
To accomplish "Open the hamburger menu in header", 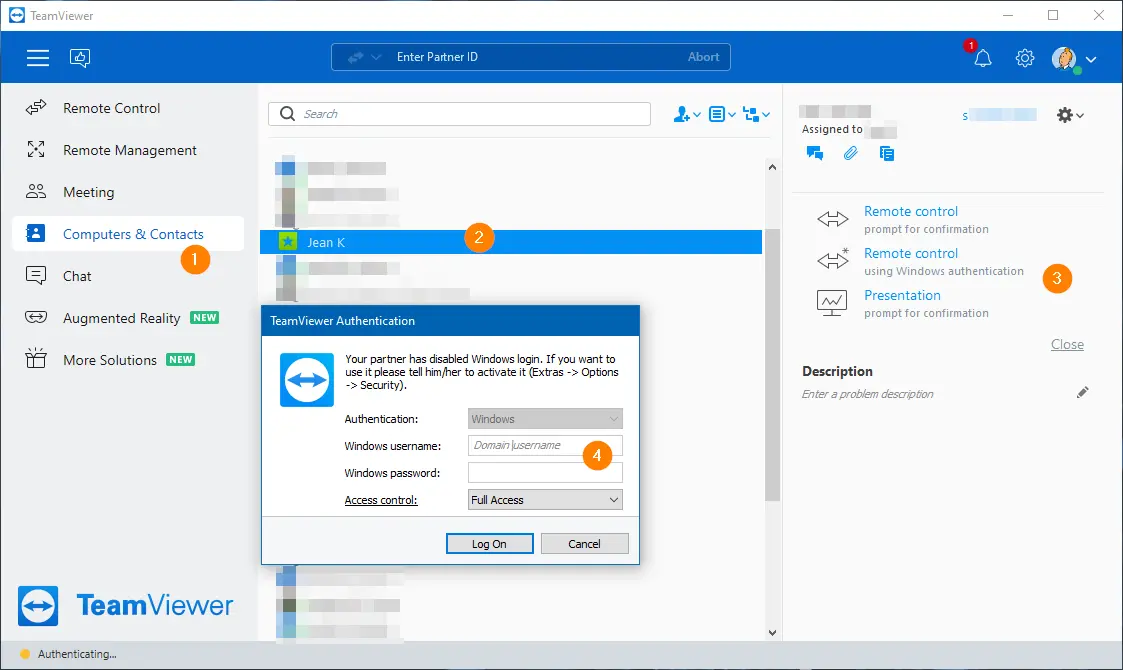I will (x=38, y=57).
